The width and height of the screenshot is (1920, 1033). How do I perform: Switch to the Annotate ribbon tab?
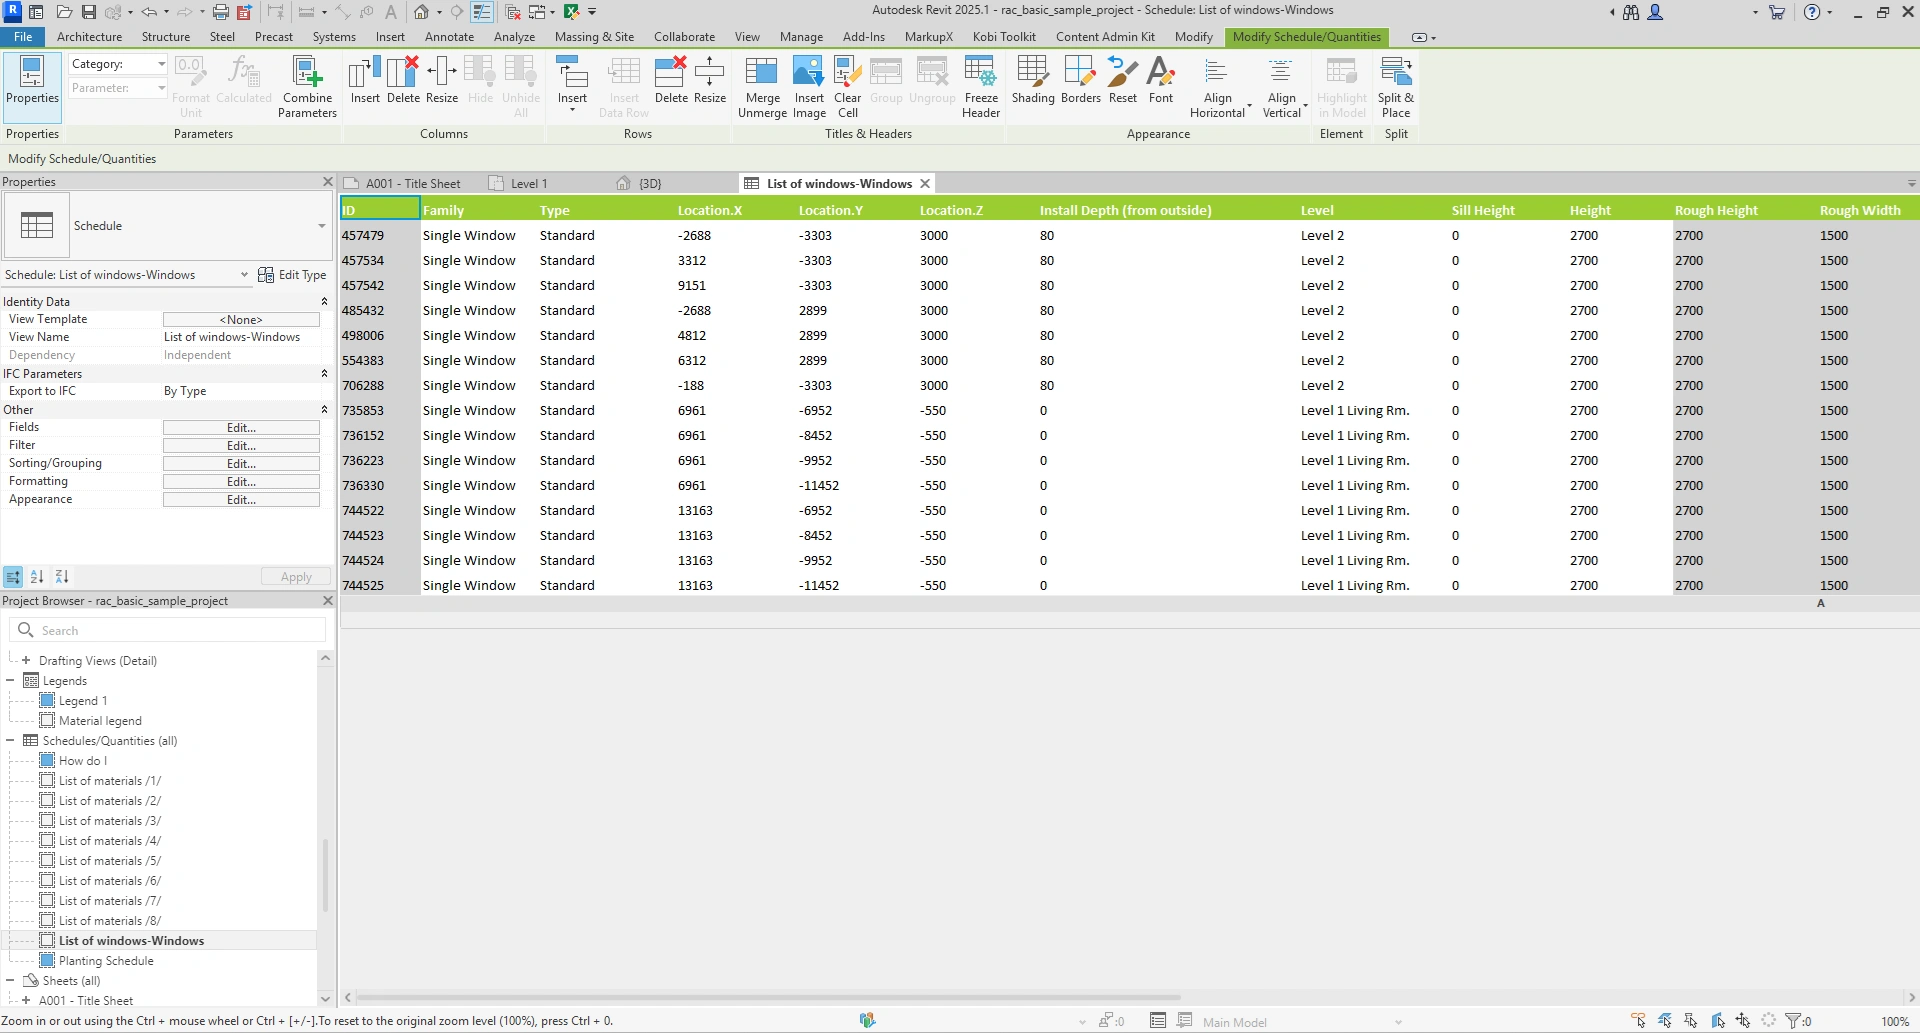pos(450,37)
